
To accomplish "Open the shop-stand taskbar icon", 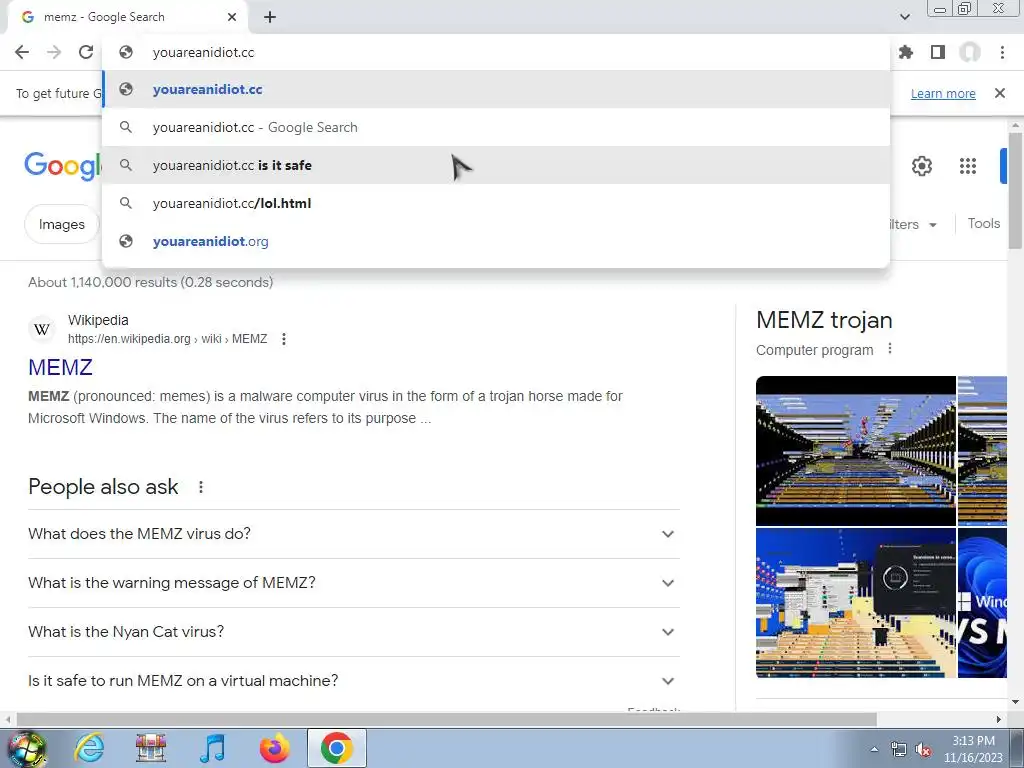I will tap(151, 748).
